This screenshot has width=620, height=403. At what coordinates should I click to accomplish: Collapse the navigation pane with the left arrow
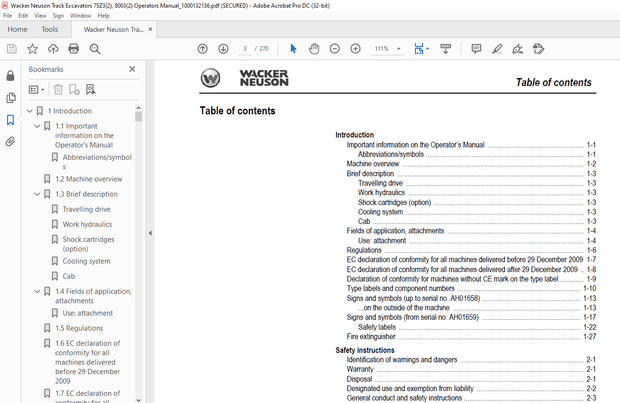tap(150, 233)
